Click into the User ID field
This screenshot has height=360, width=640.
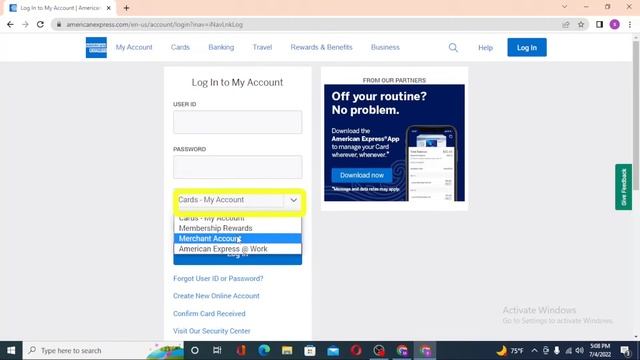click(x=238, y=122)
